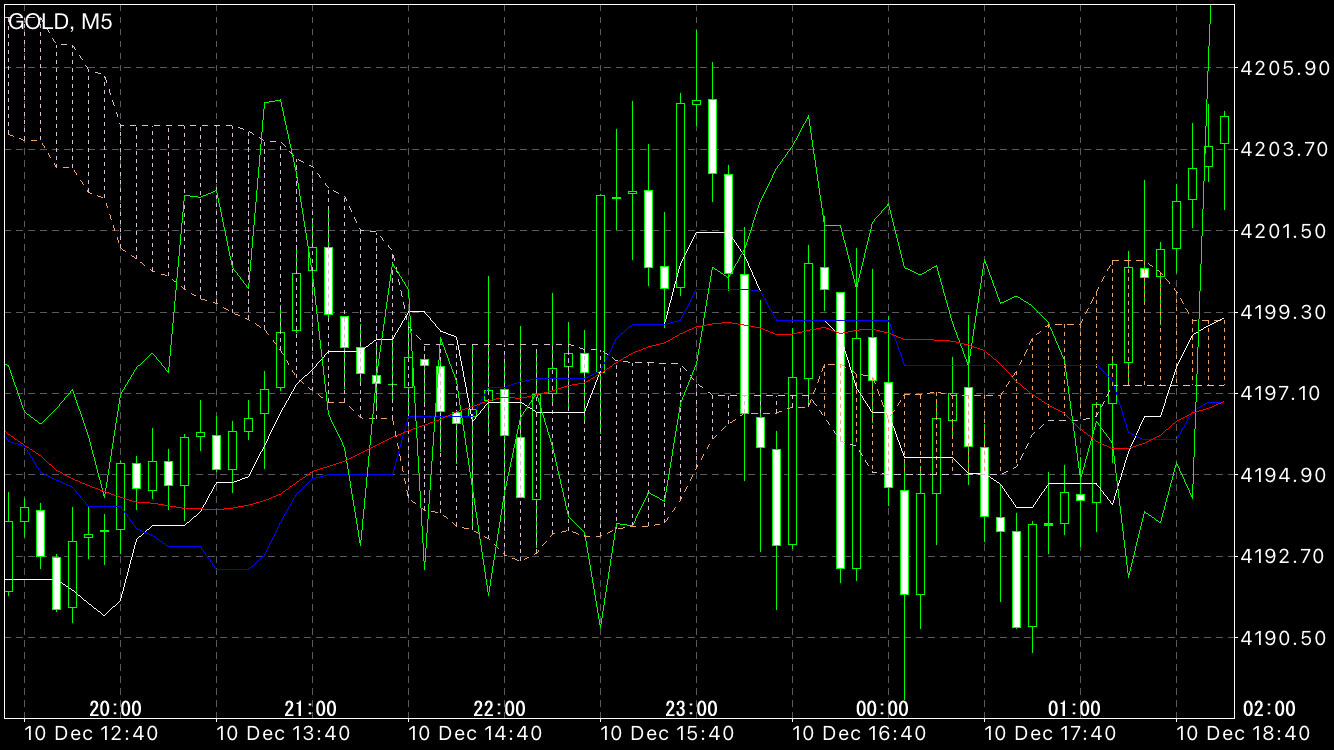
Task: Select the 4199.30 price axis label
Action: (x=1282, y=312)
